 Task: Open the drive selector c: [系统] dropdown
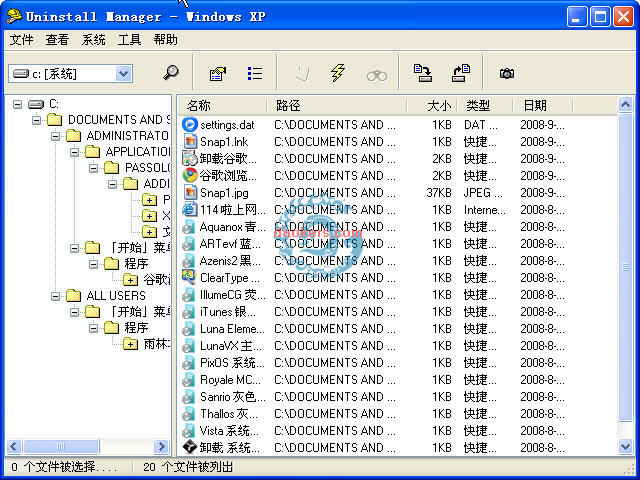coord(123,74)
